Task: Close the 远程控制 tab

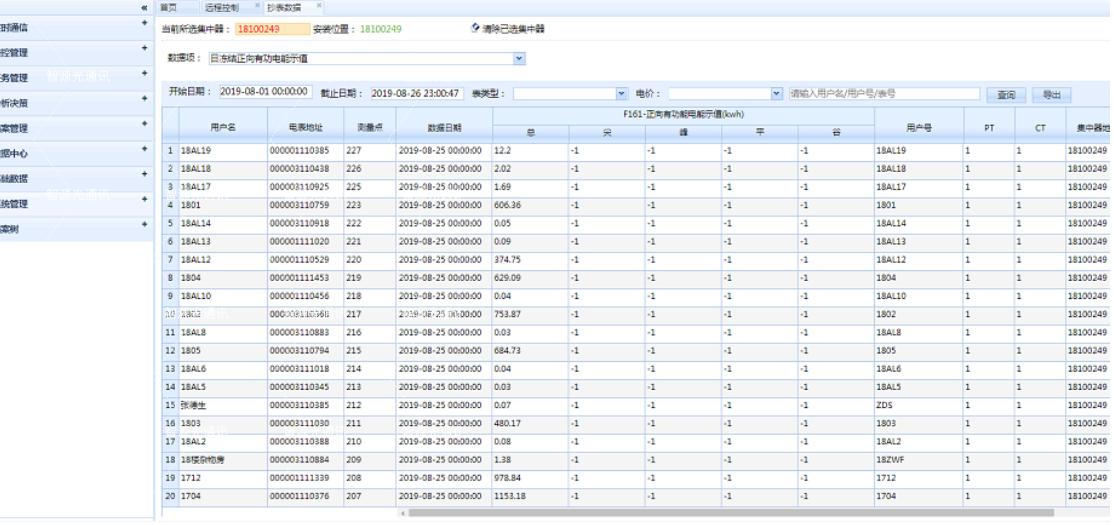Action: [257, 6]
